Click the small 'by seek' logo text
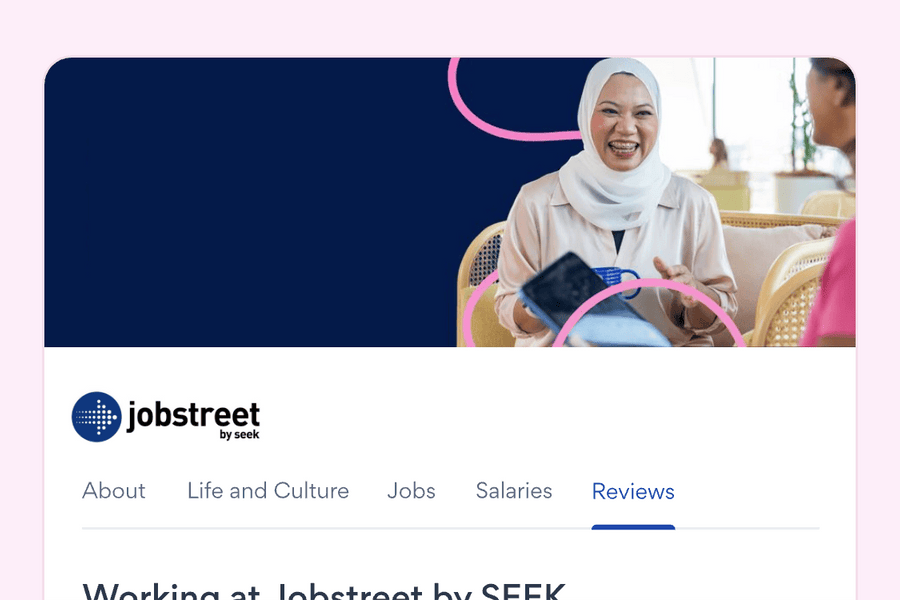The image size is (900, 600). pyautogui.click(x=239, y=435)
